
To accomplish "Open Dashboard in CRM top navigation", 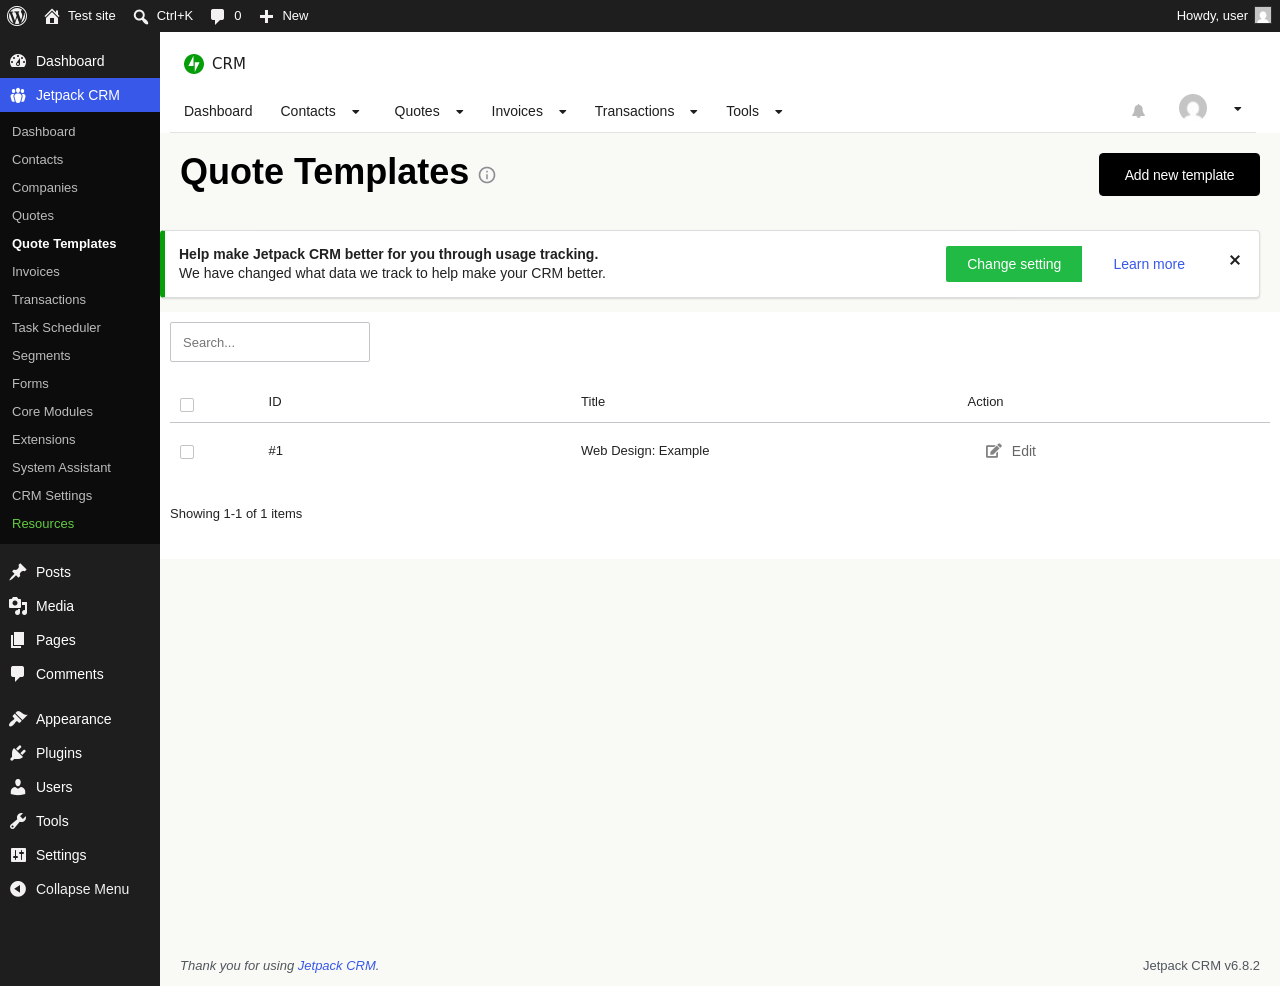I will [x=218, y=111].
